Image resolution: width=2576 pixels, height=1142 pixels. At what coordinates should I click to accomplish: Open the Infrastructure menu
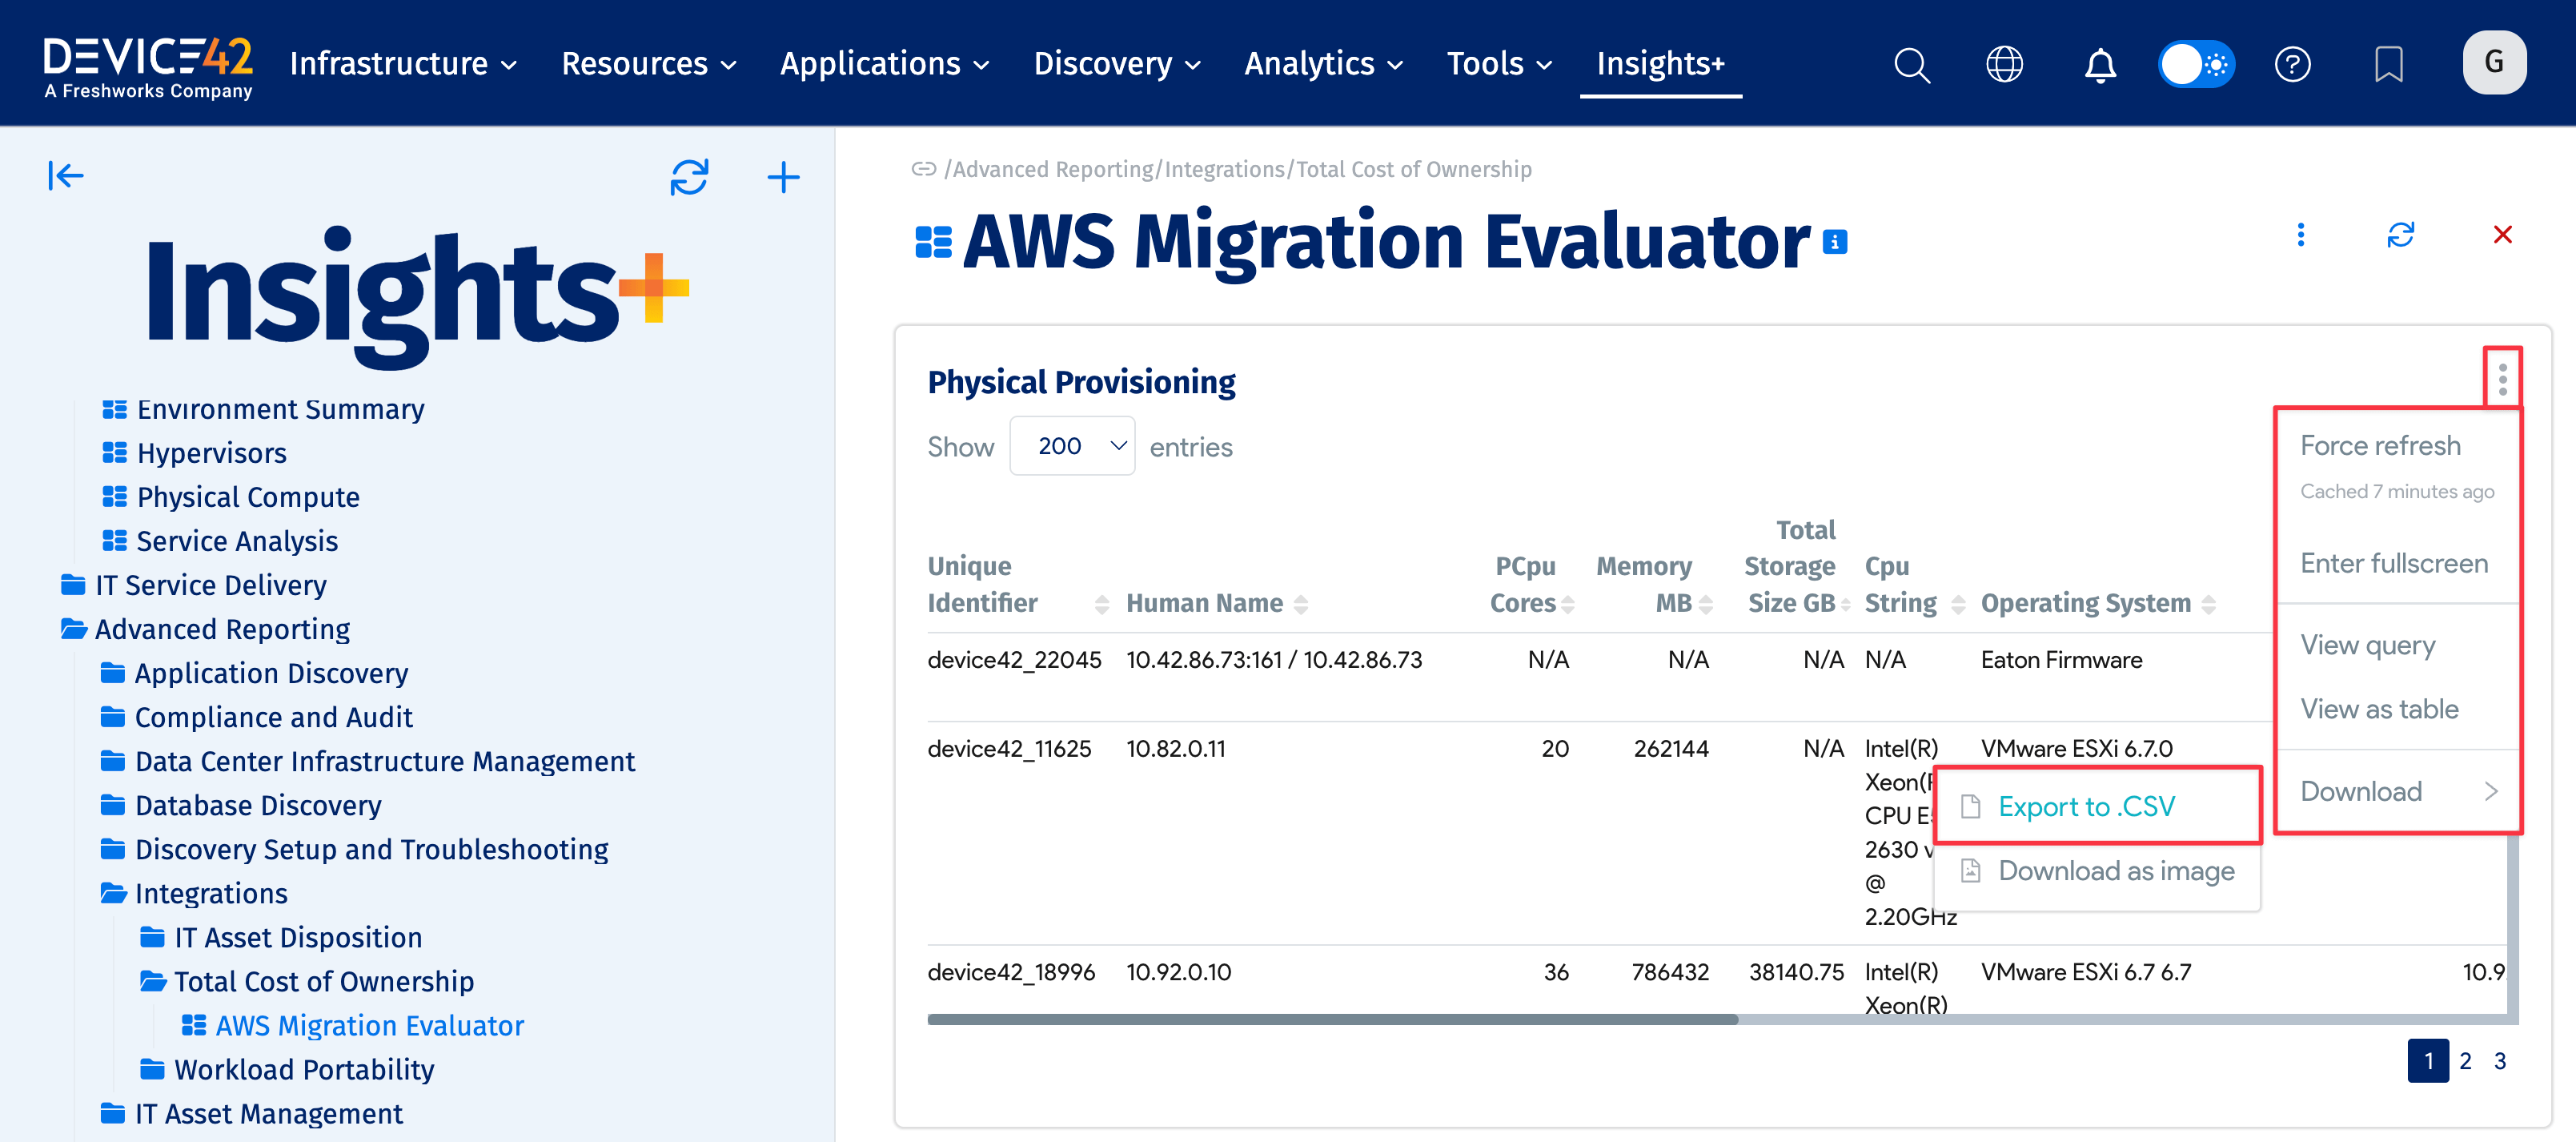[x=403, y=64]
